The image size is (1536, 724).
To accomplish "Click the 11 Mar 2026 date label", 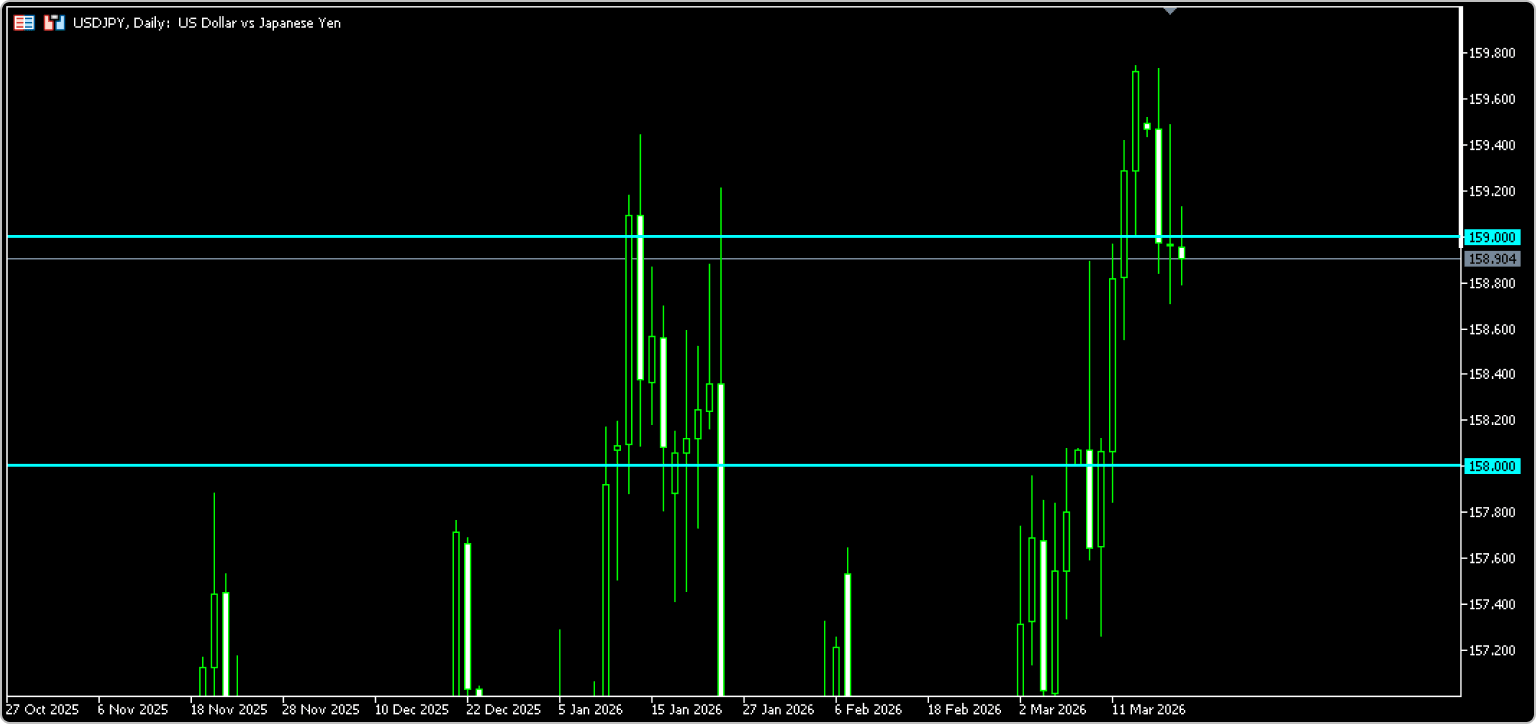I will pos(1148,709).
